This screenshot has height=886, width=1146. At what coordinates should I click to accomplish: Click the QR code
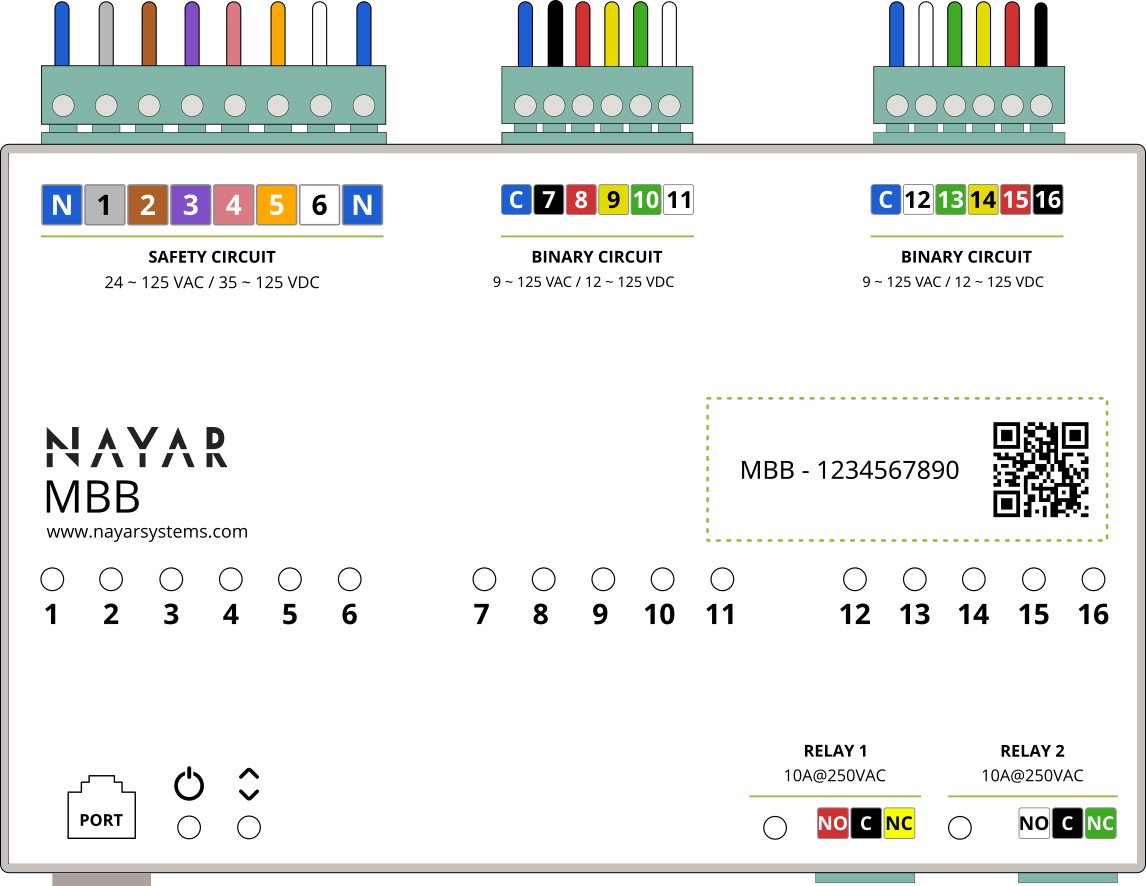pyautogui.click(x=1041, y=469)
